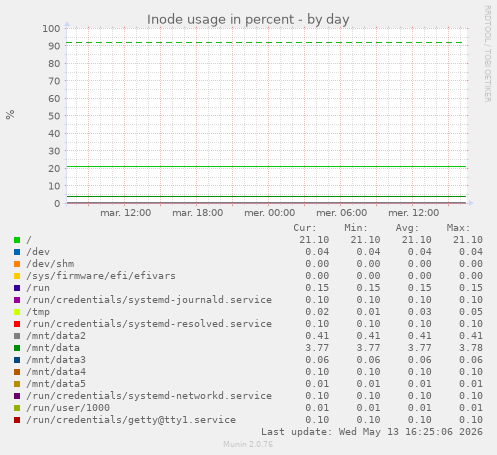Click the Cur value 21.10 for /
The height and width of the screenshot is (455, 497).
tap(314, 240)
